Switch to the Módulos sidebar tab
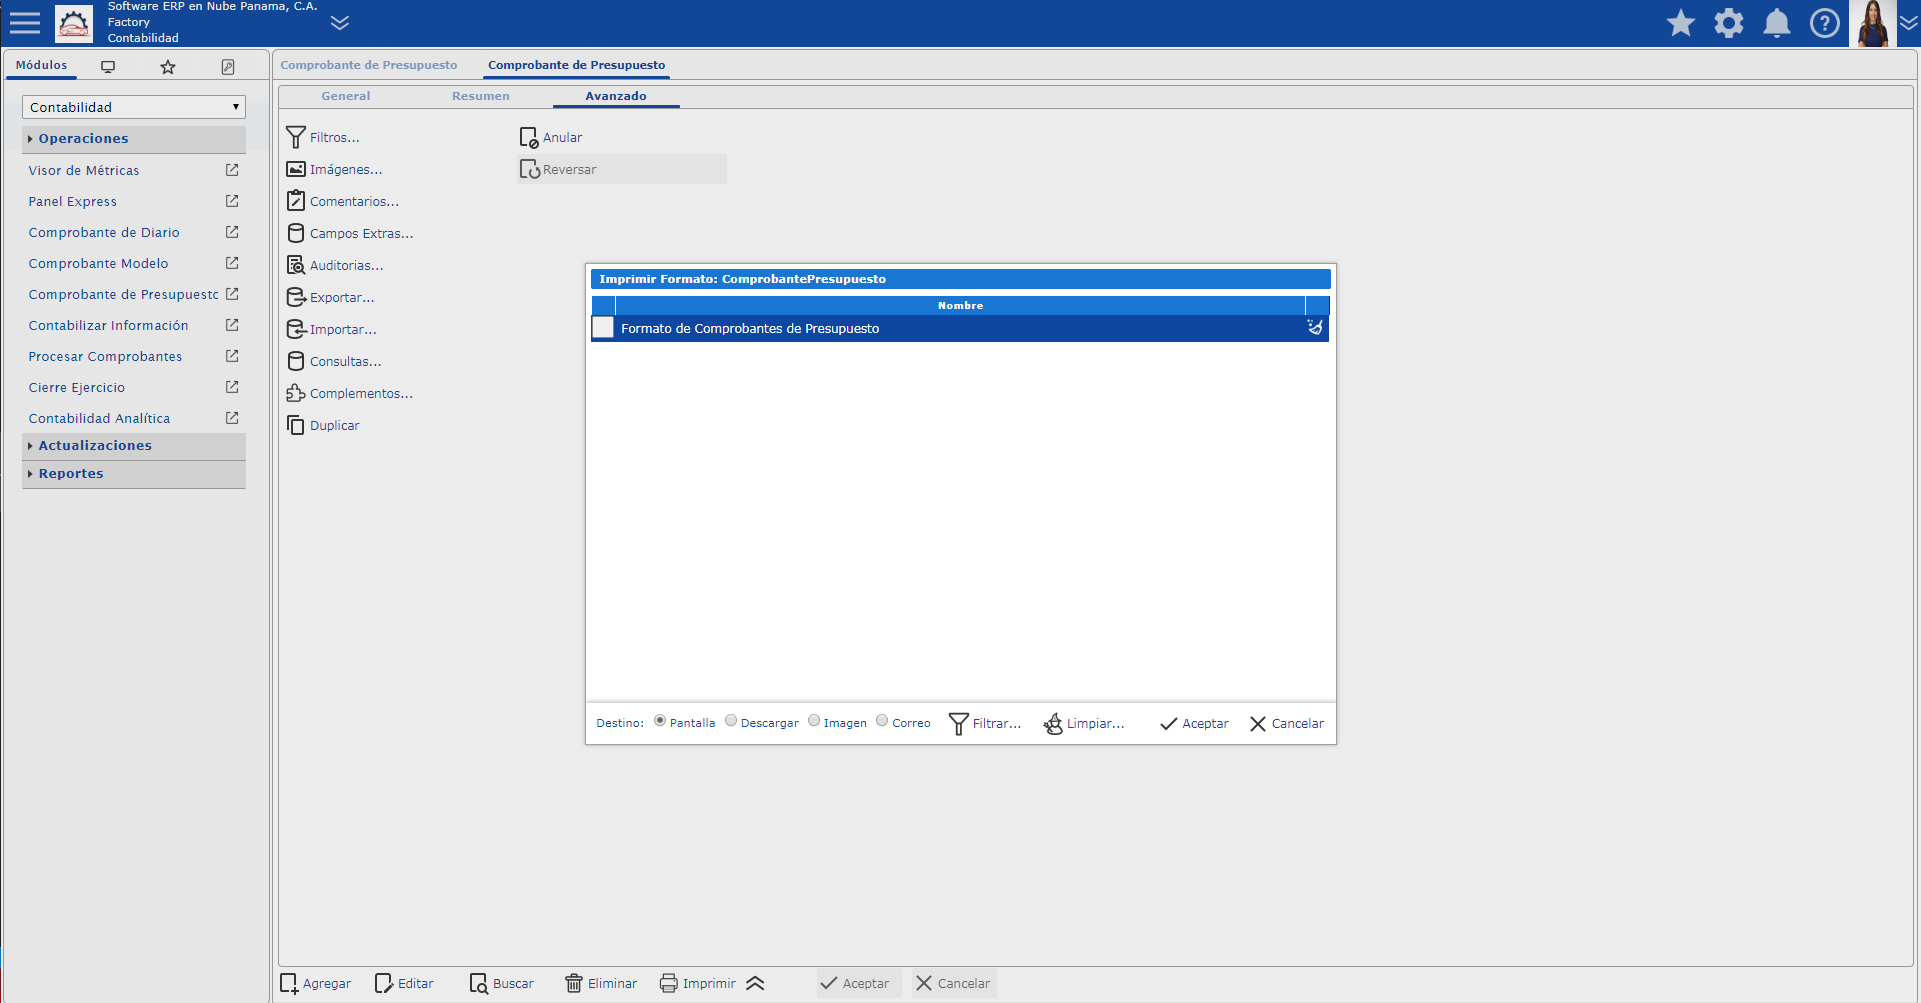Viewport: 1921px width, 1003px height. coord(42,65)
